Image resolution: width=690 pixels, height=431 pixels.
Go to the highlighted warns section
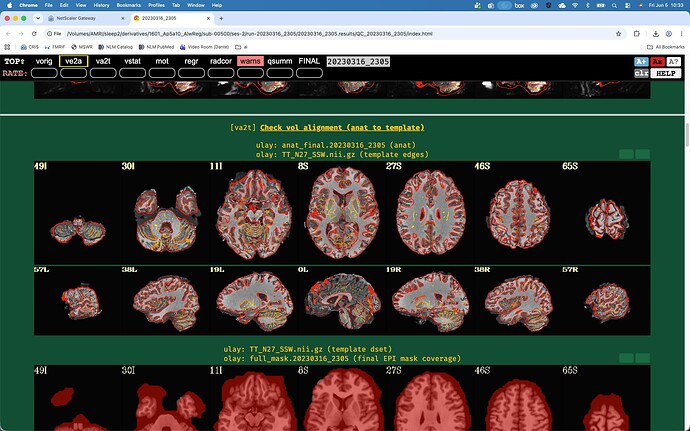point(250,61)
